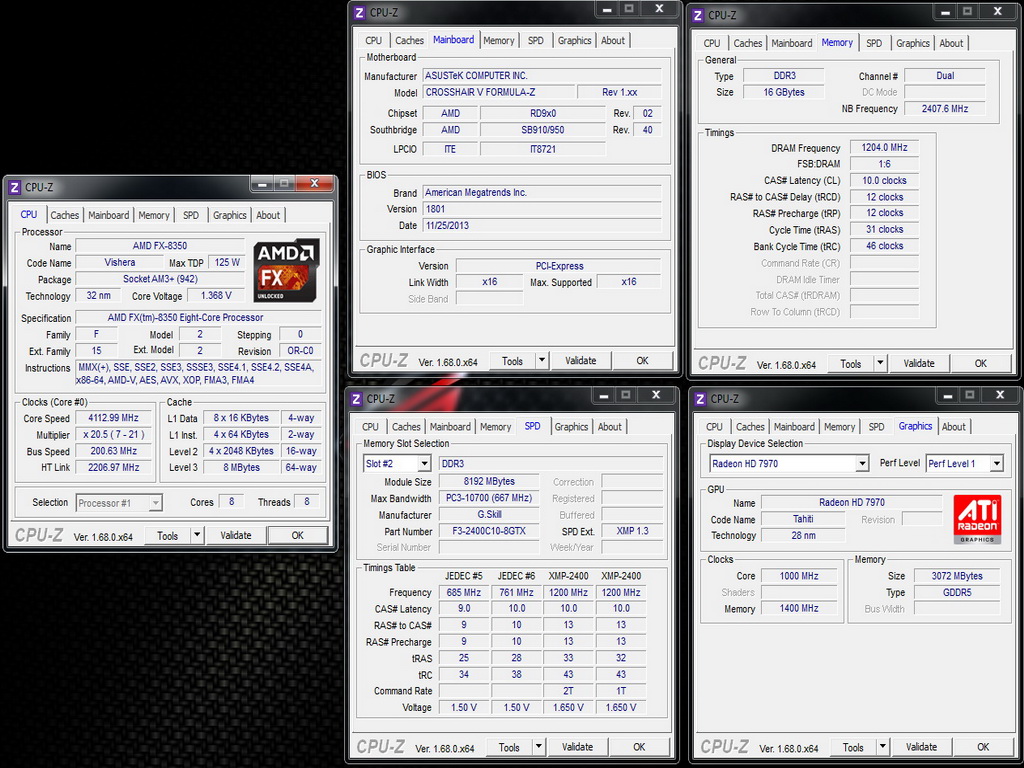This screenshot has height=768, width=1024.
Task: Click the Module Size 8192 MBytes value
Action: click(x=489, y=481)
